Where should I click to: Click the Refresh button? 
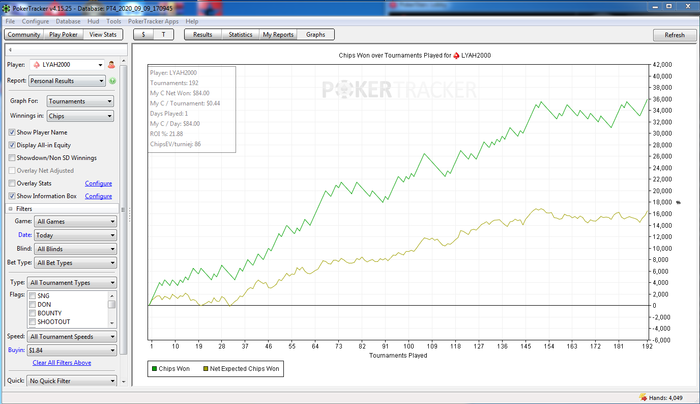click(675, 35)
